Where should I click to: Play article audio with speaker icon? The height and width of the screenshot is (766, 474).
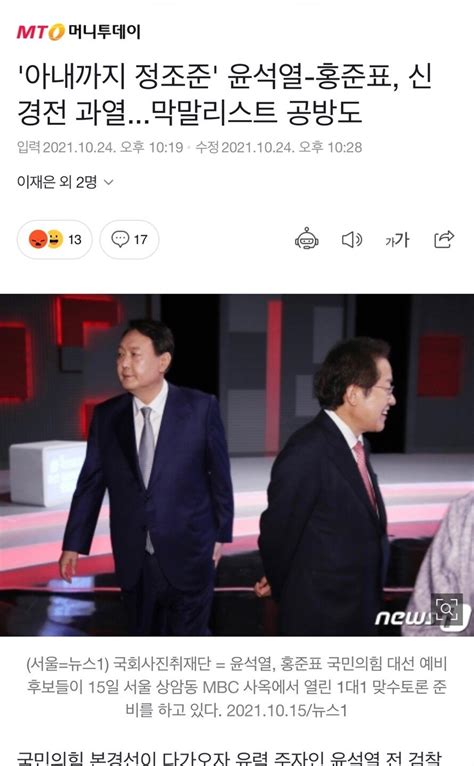(x=351, y=239)
